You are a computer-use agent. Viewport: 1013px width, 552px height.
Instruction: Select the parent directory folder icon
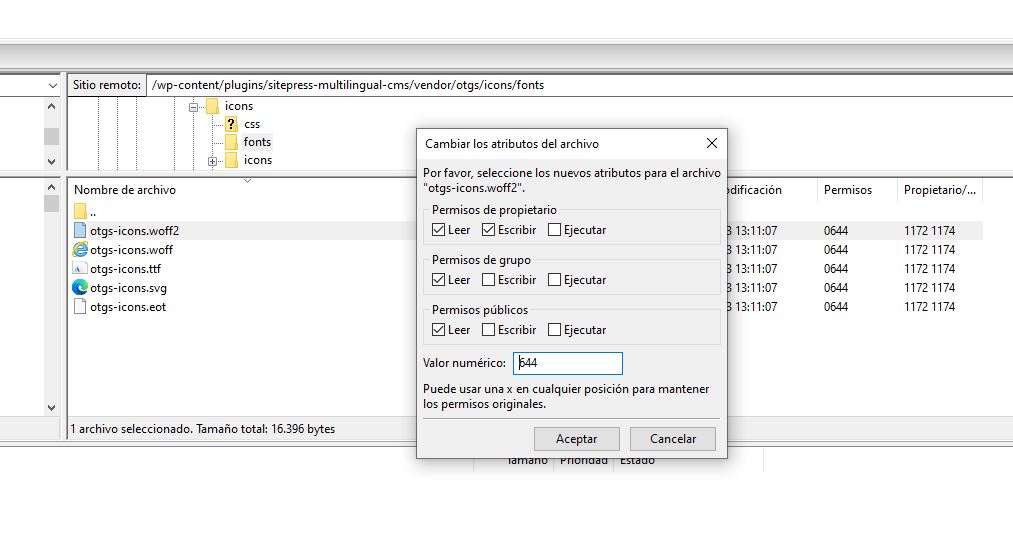coord(80,212)
